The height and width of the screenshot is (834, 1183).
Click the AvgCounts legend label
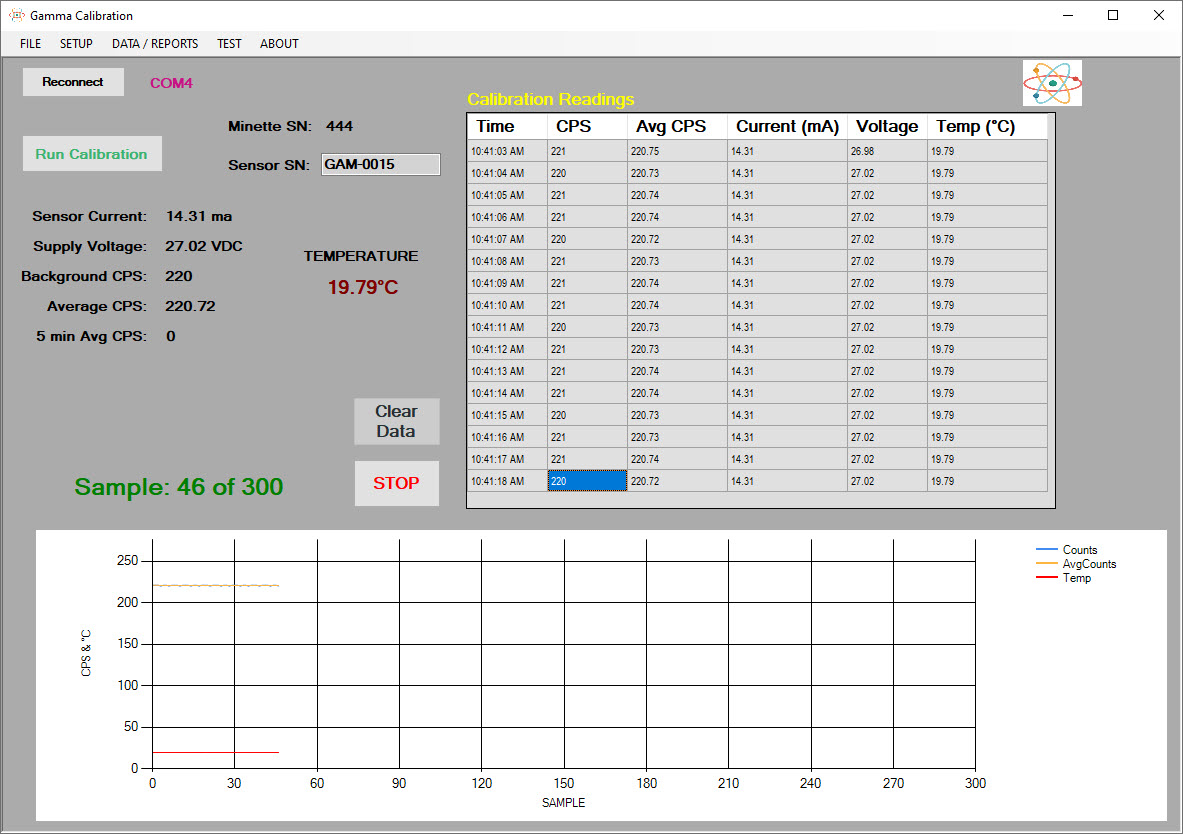point(1089,564)
